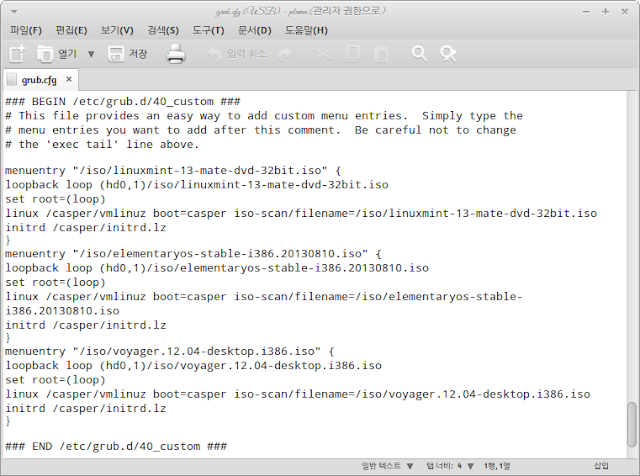Open the 도움말(H) menu
The image size is (640, 476).
point(306,30)
